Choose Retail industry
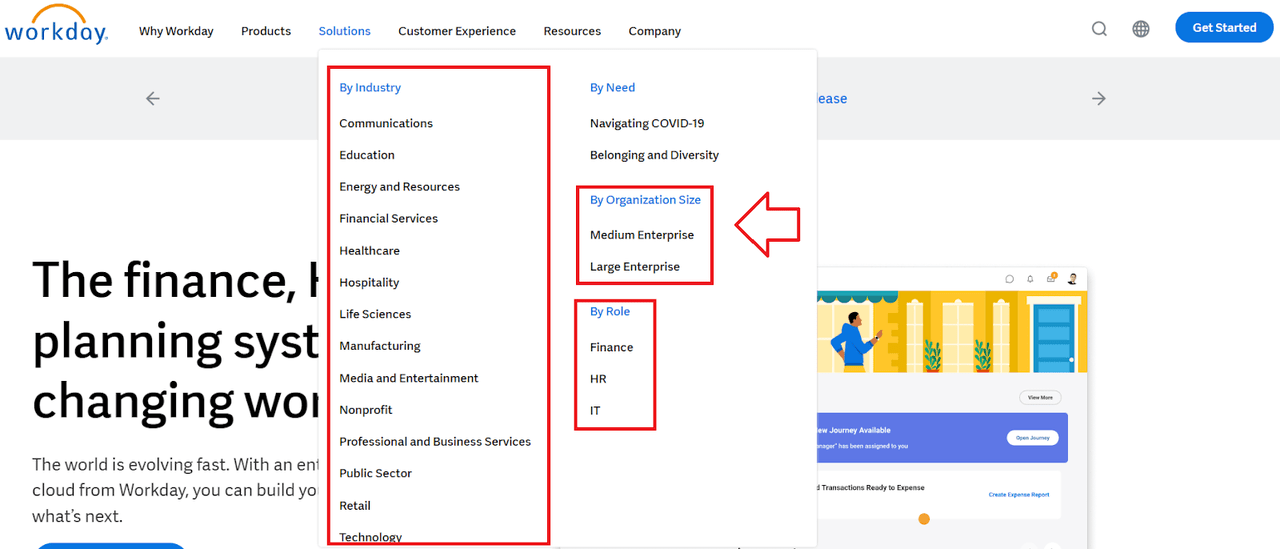This screenshot has width=1280, height=549. (355, 506)
